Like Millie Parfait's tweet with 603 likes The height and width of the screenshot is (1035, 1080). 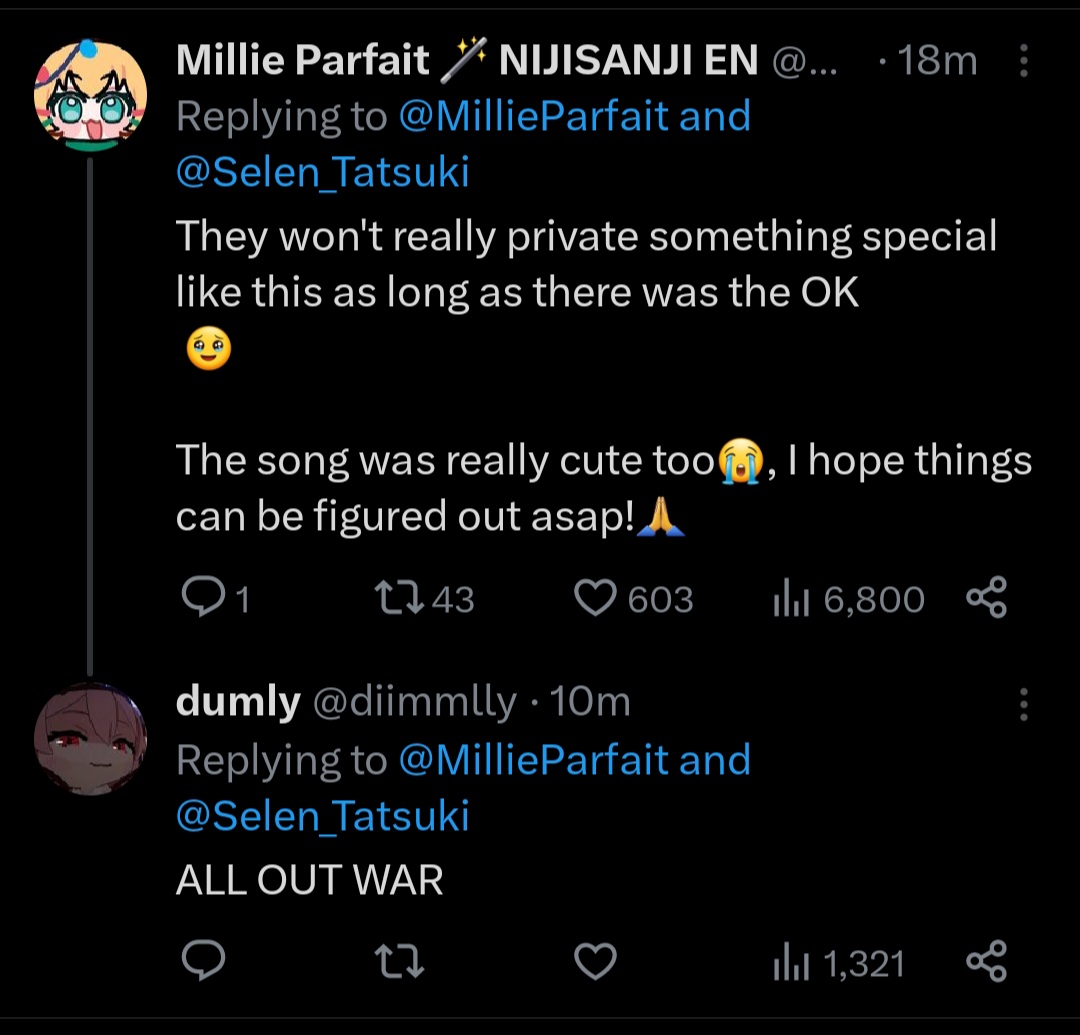click(596, 599)
